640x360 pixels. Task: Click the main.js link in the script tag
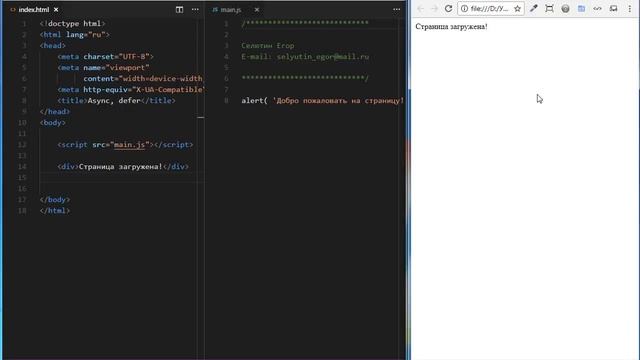pos(129,144)
